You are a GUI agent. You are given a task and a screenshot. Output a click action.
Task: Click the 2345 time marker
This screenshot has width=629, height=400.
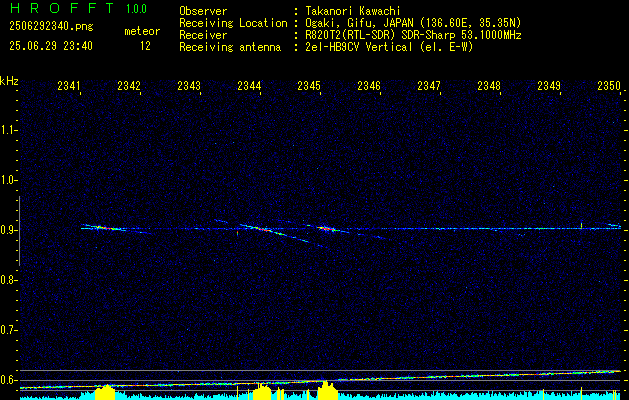309,85
